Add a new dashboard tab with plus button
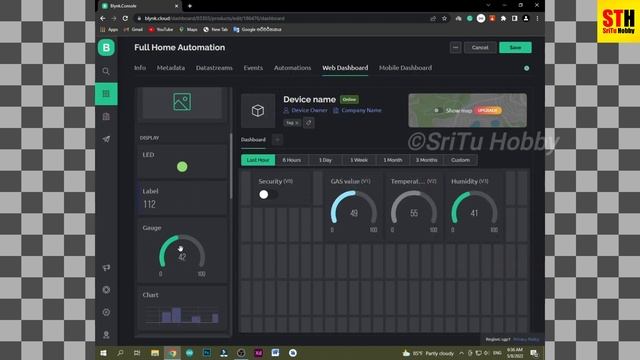Image resolution: width=640 pixels, height=360 pixels. click(x=277, y=140)
